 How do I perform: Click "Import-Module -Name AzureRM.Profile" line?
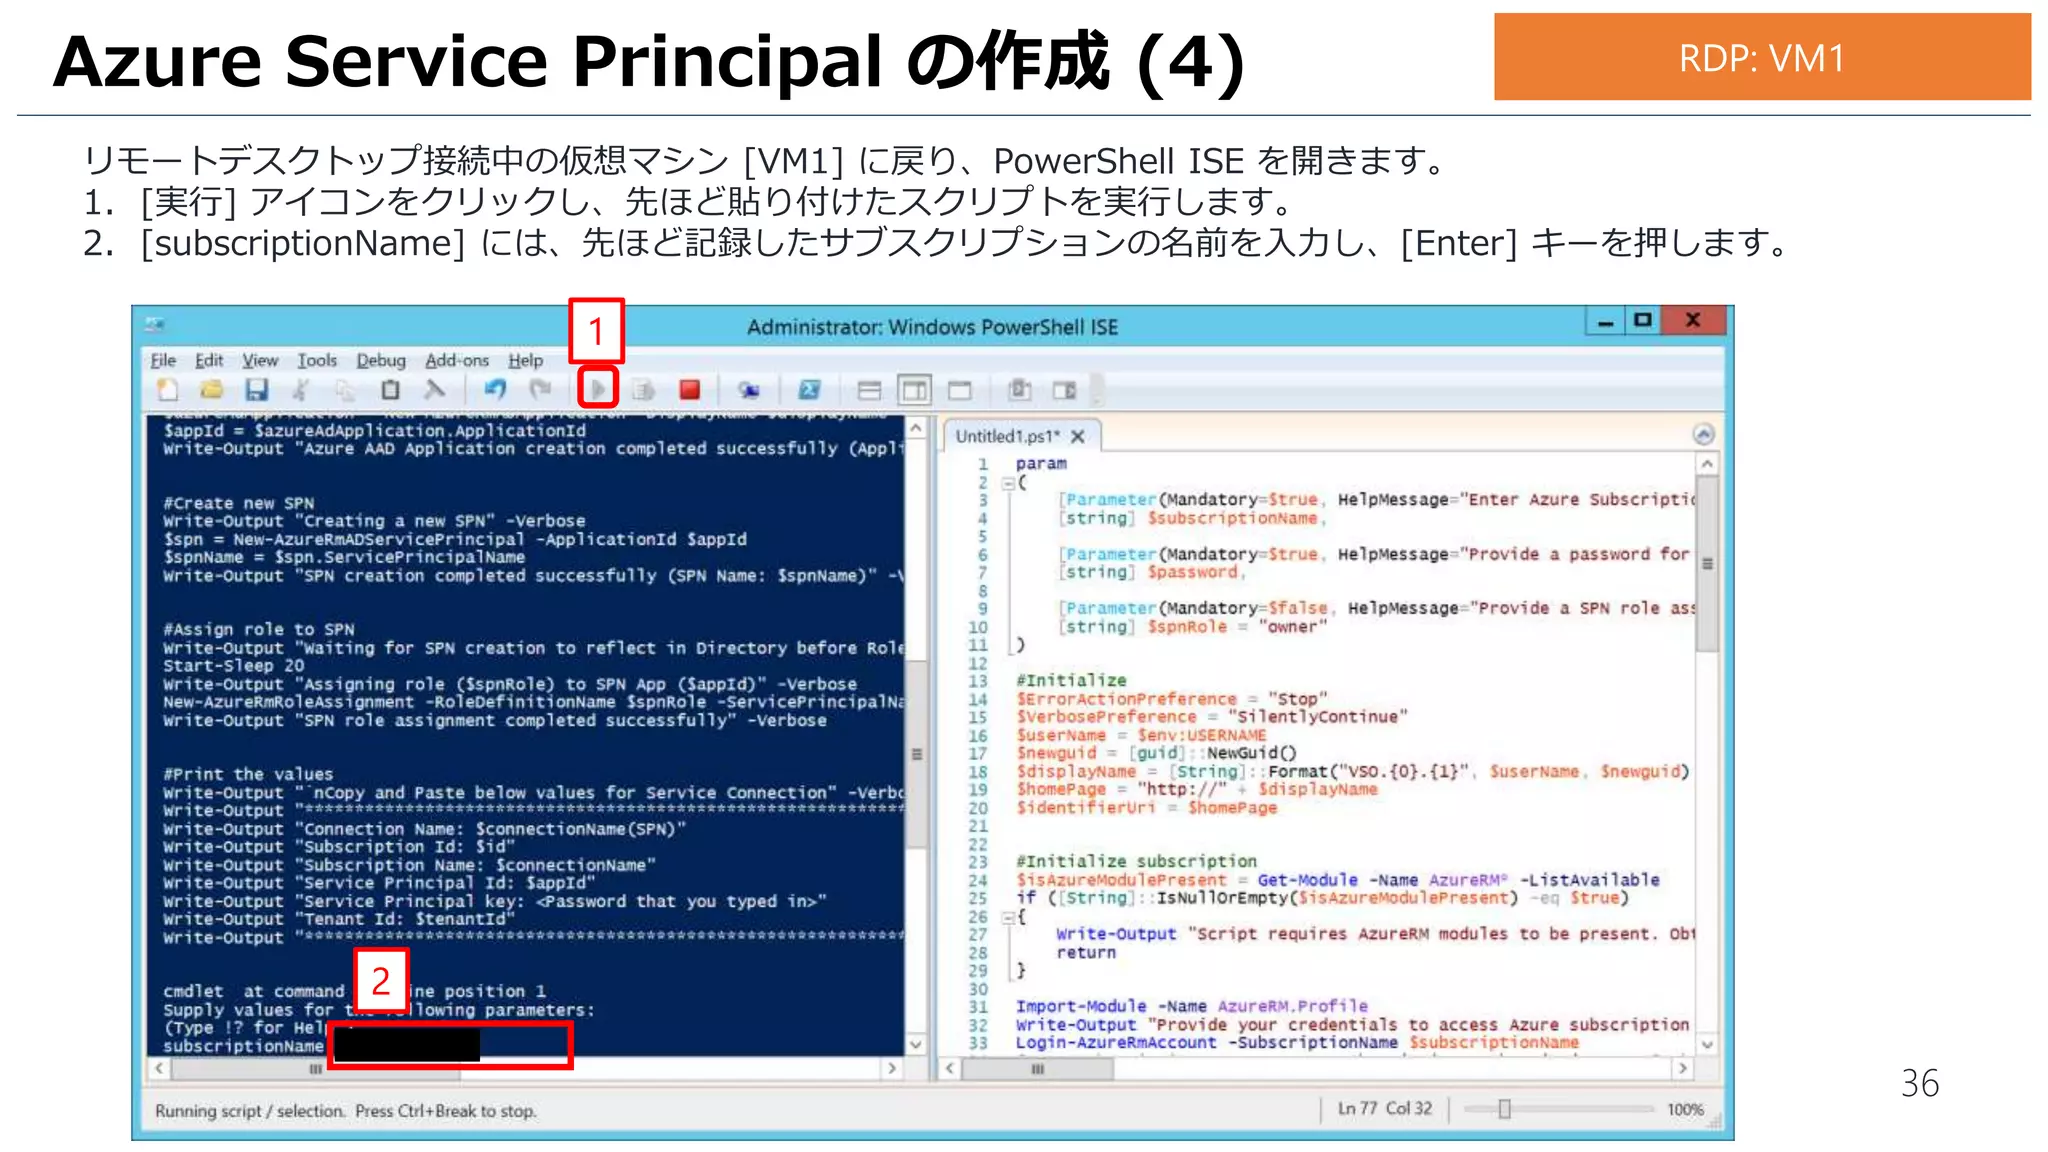click(x=1192, y=1007)
